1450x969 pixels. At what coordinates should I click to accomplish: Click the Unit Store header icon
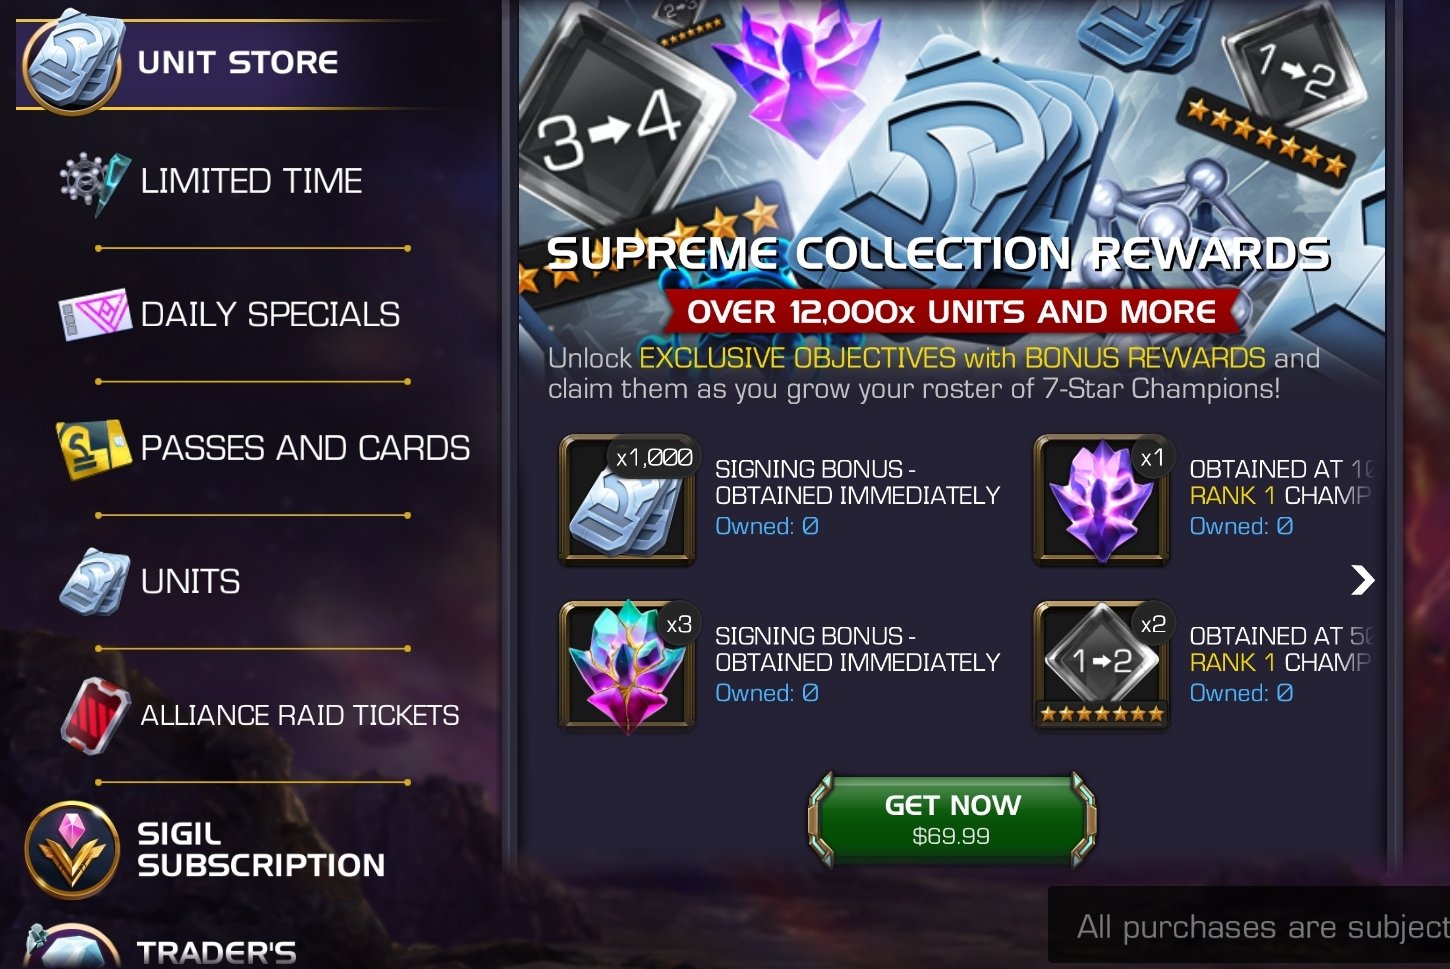[73, 59]
